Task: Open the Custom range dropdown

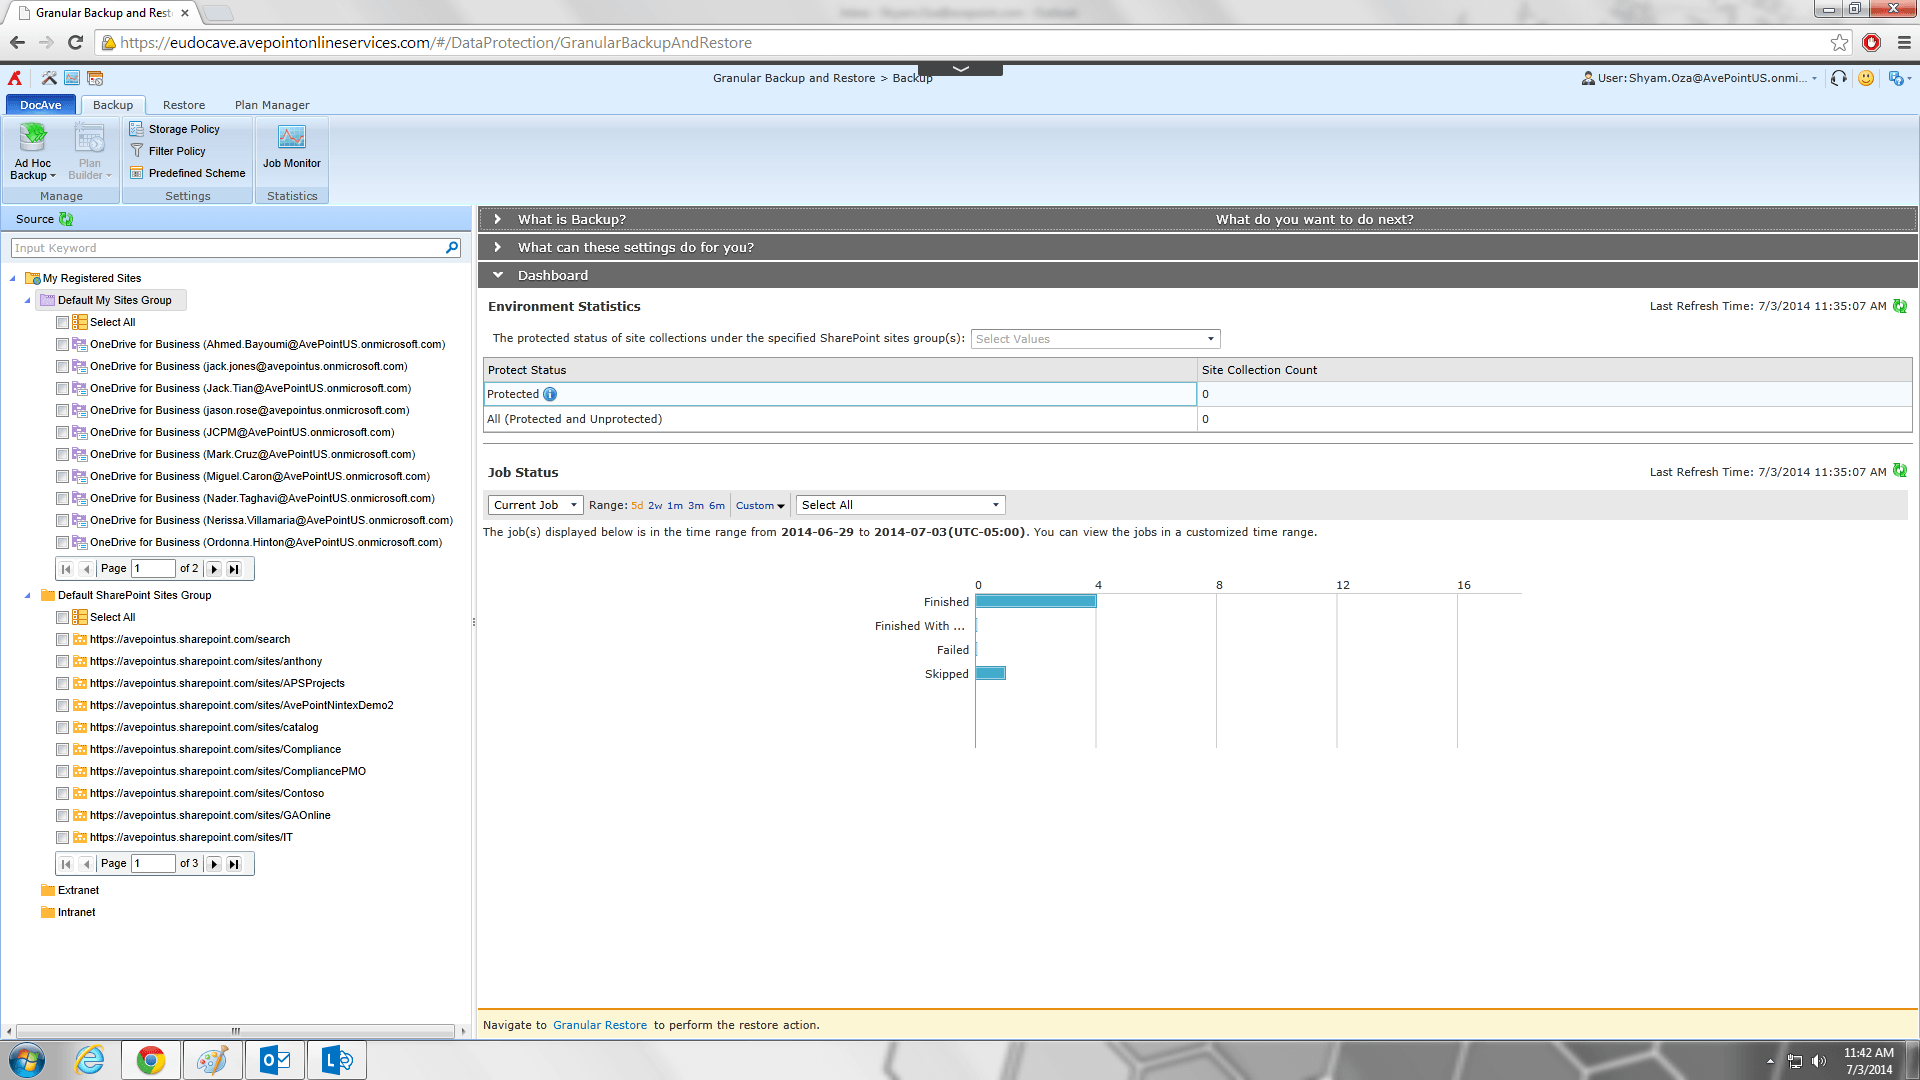Action: click(760, 506)
